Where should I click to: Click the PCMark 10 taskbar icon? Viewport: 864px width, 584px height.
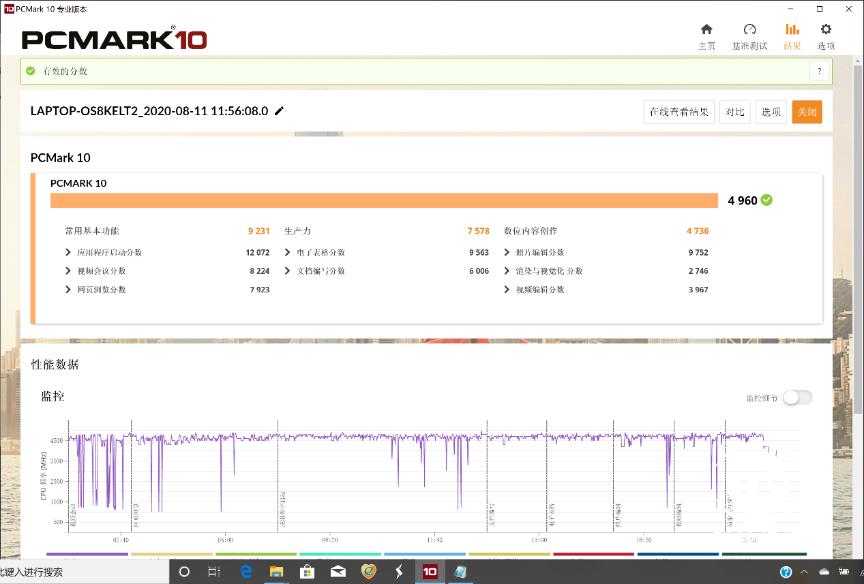(430, 572)
